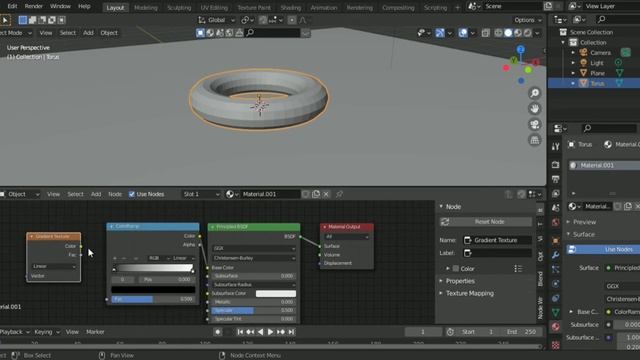Select the Light object in outliner

597,63
